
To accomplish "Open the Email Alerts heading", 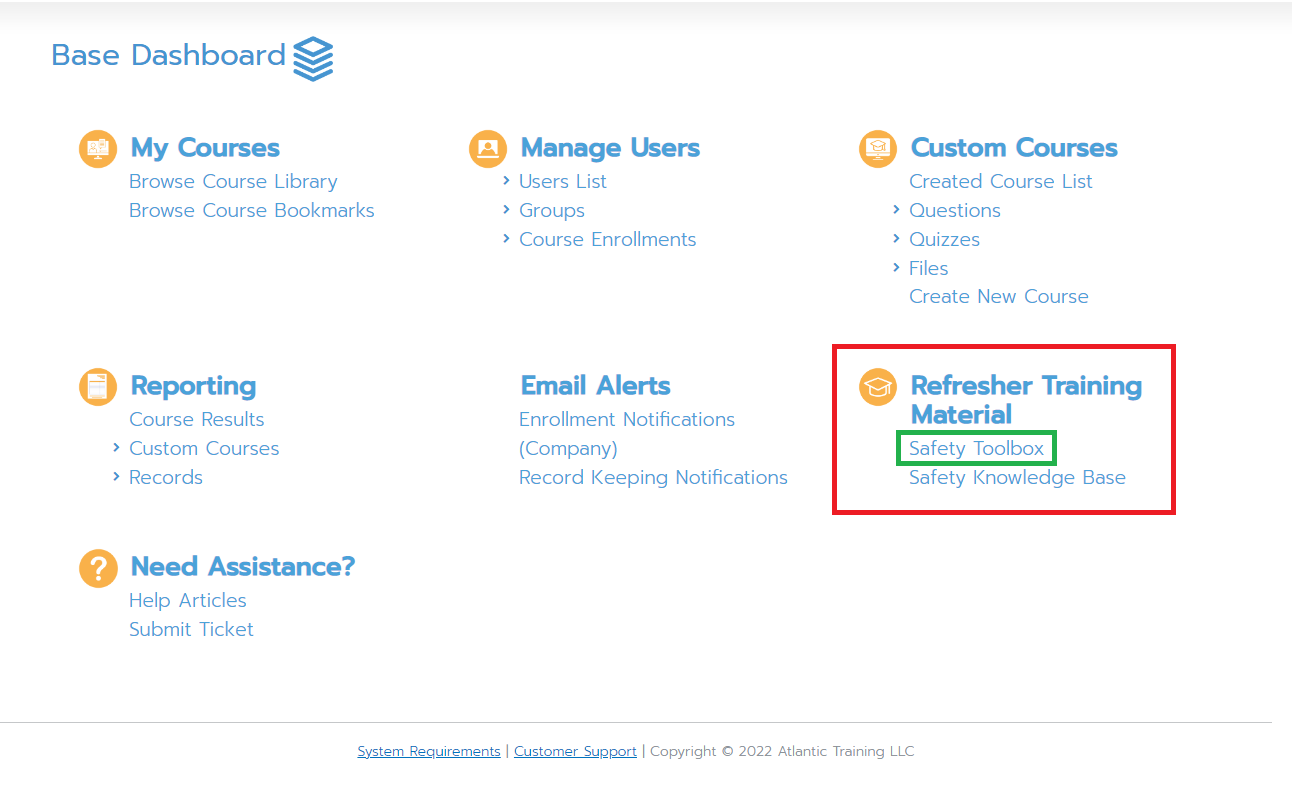I will coord(596,386).
